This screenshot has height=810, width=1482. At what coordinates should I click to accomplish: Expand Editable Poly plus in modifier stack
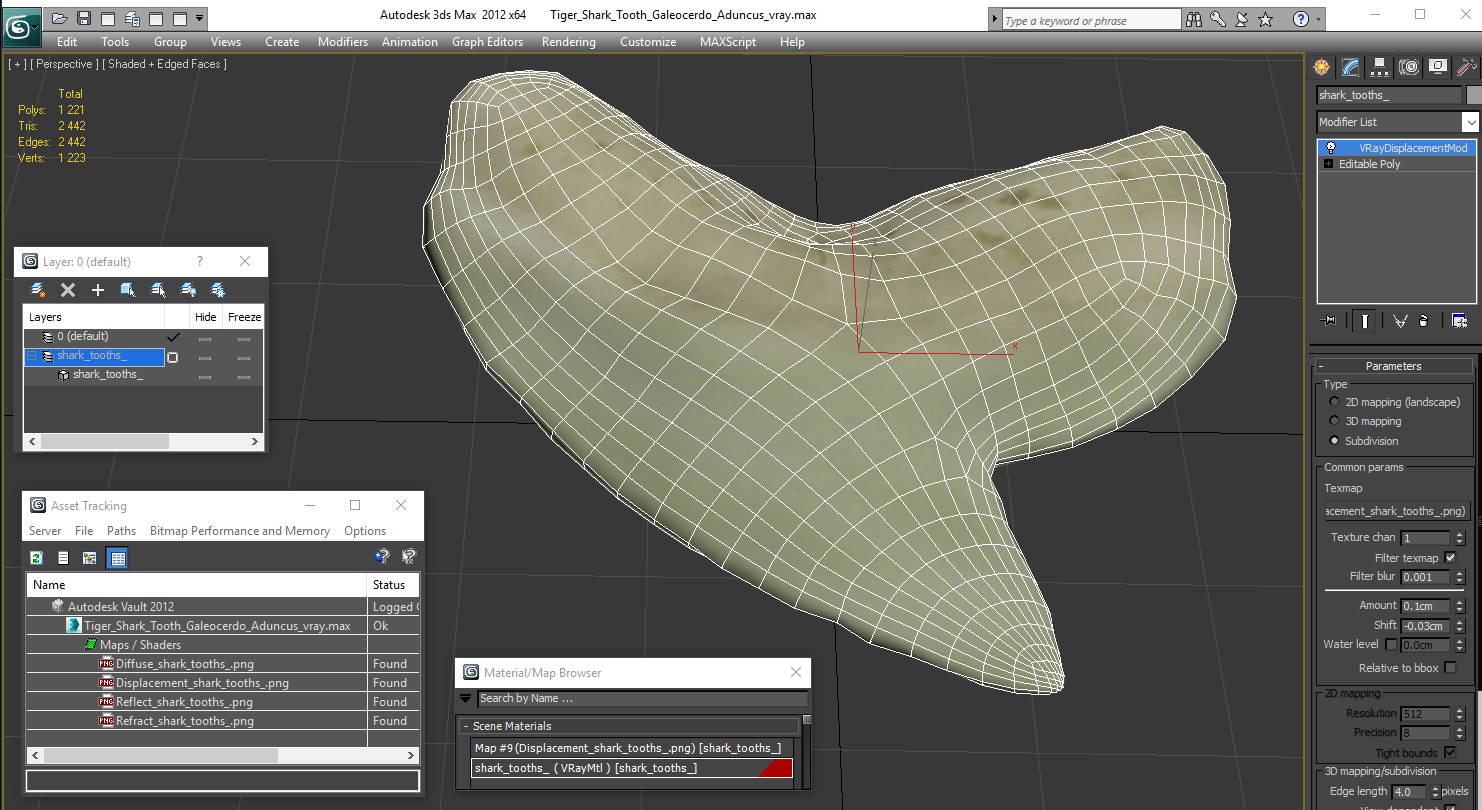click(1329, 164)
